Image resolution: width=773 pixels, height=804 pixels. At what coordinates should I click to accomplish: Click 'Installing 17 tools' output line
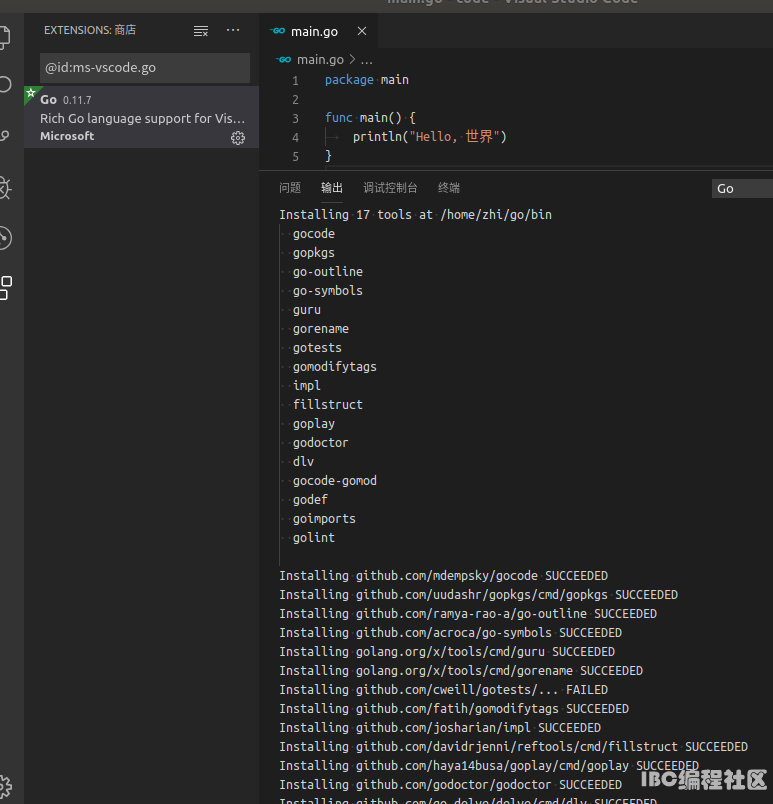coord(415,215)
